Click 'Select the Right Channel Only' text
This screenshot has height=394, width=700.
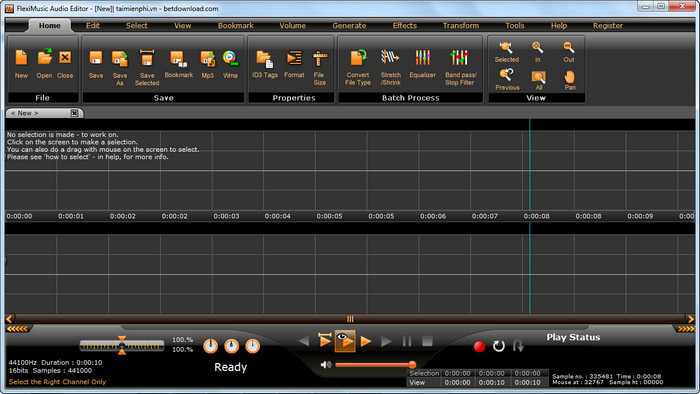coord(57,382)
